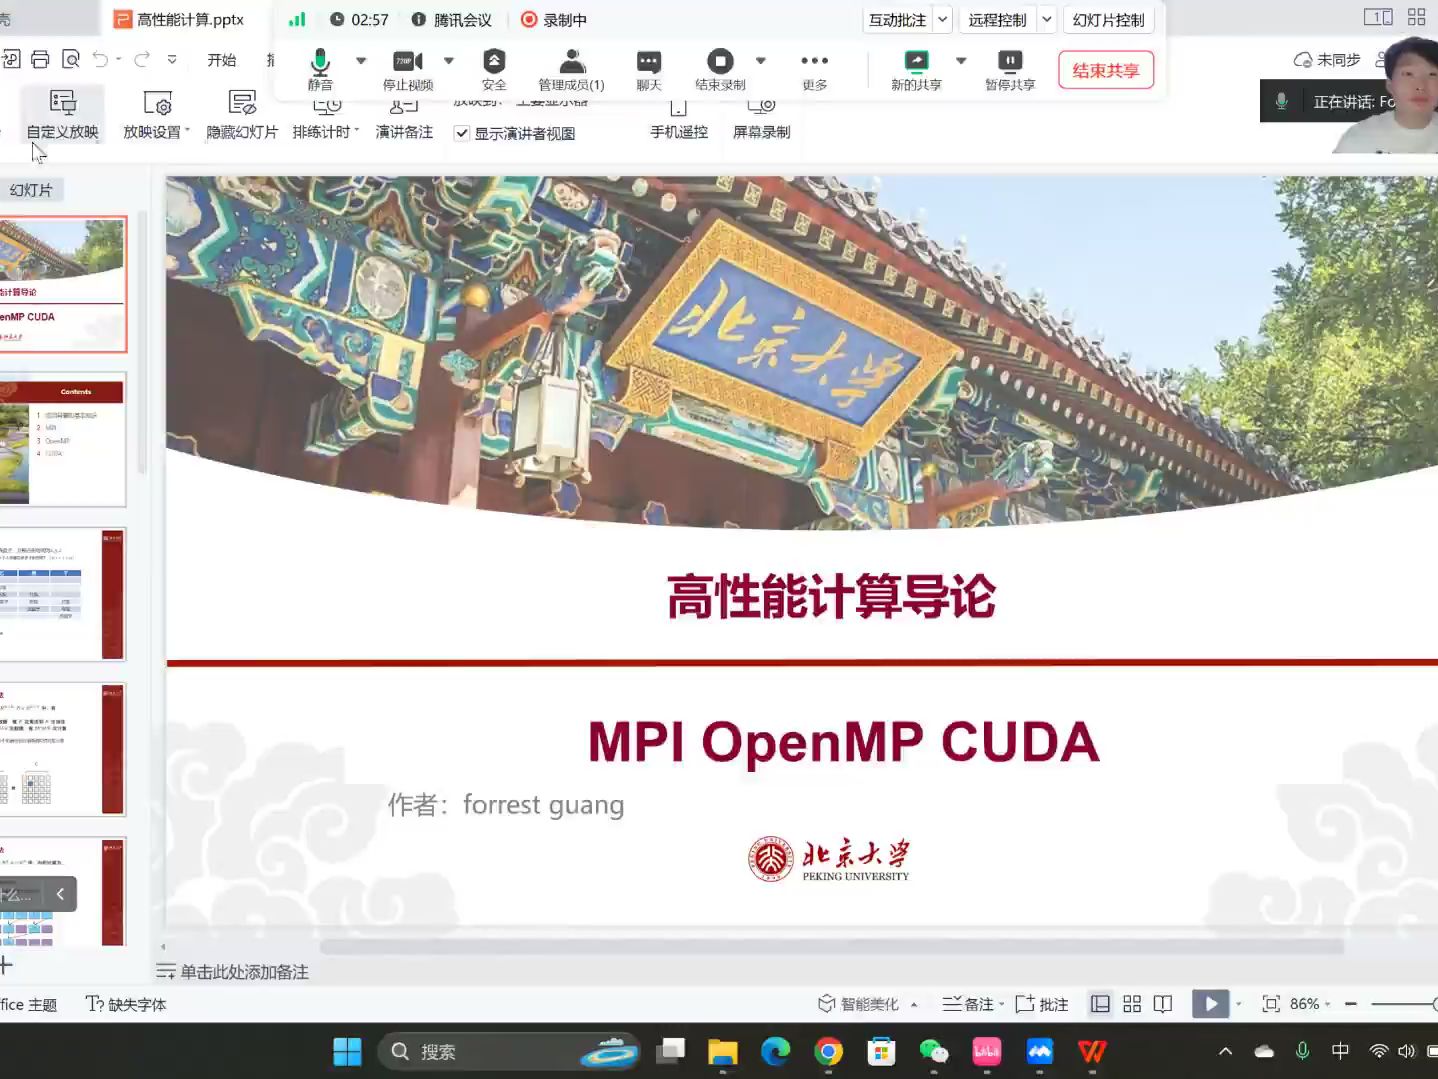Click zoom out minus button
Viewport: 1438px width, 1079px height.
click(1351, 1004)
